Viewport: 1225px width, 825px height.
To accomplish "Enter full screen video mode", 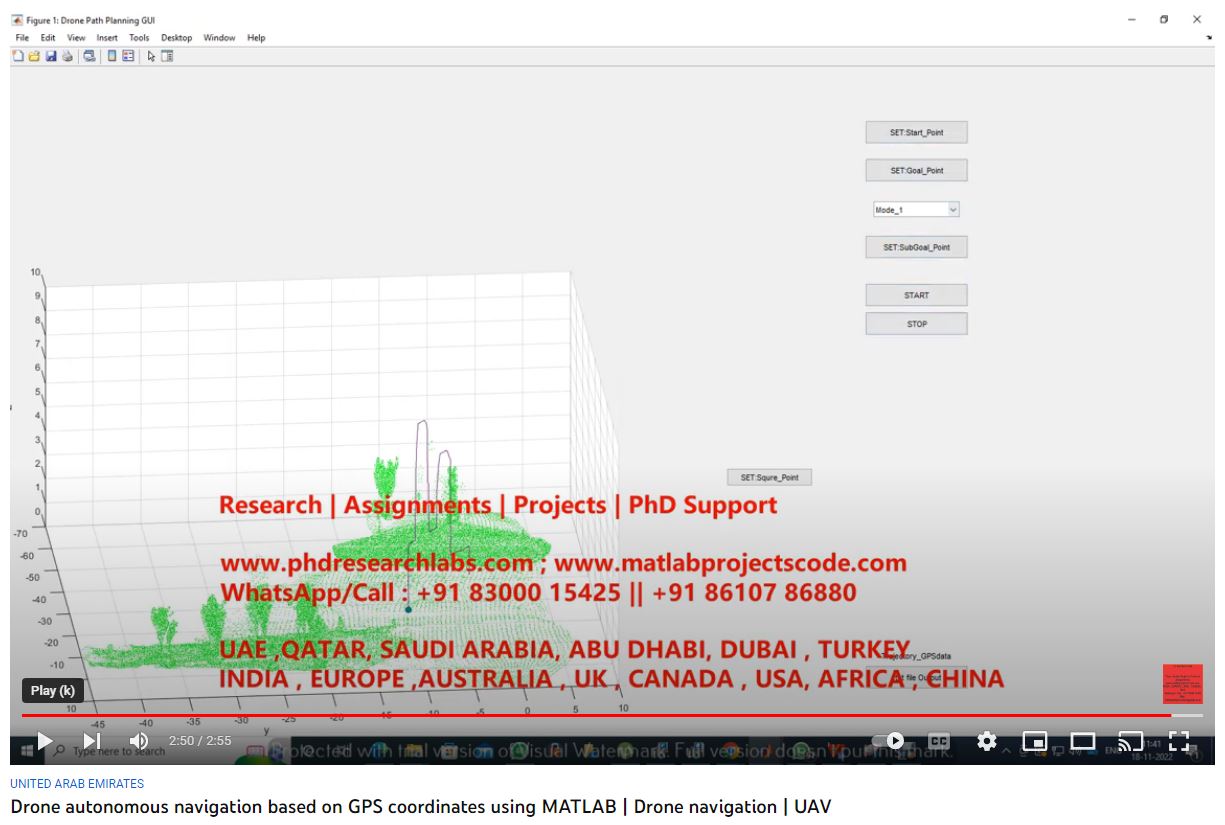I will point(1179,741).
